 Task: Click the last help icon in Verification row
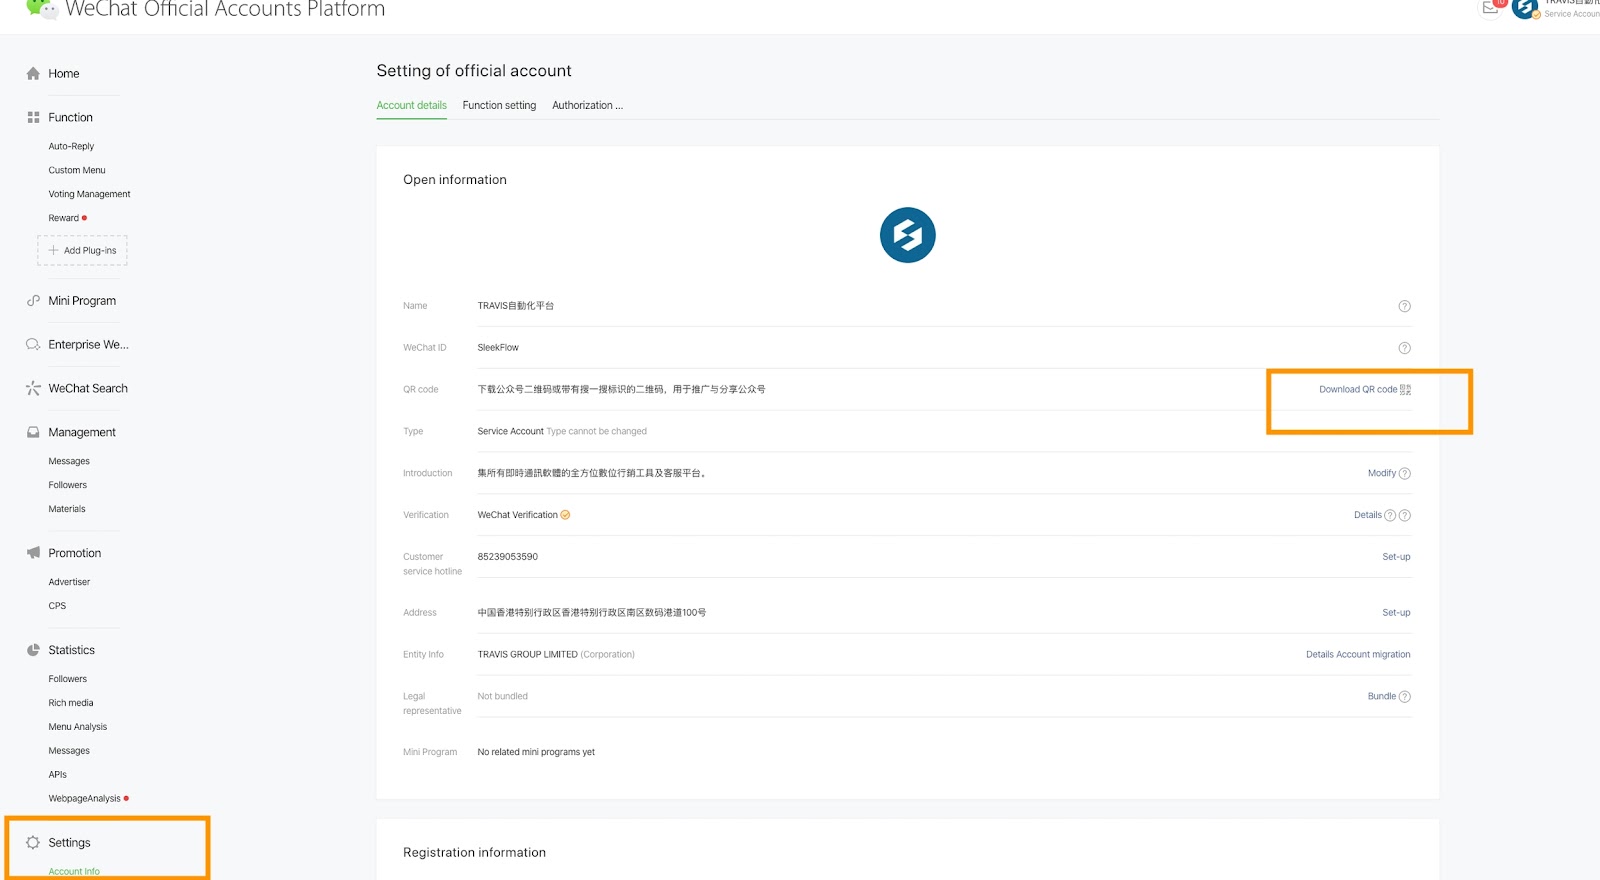(x=1404, y=516)
